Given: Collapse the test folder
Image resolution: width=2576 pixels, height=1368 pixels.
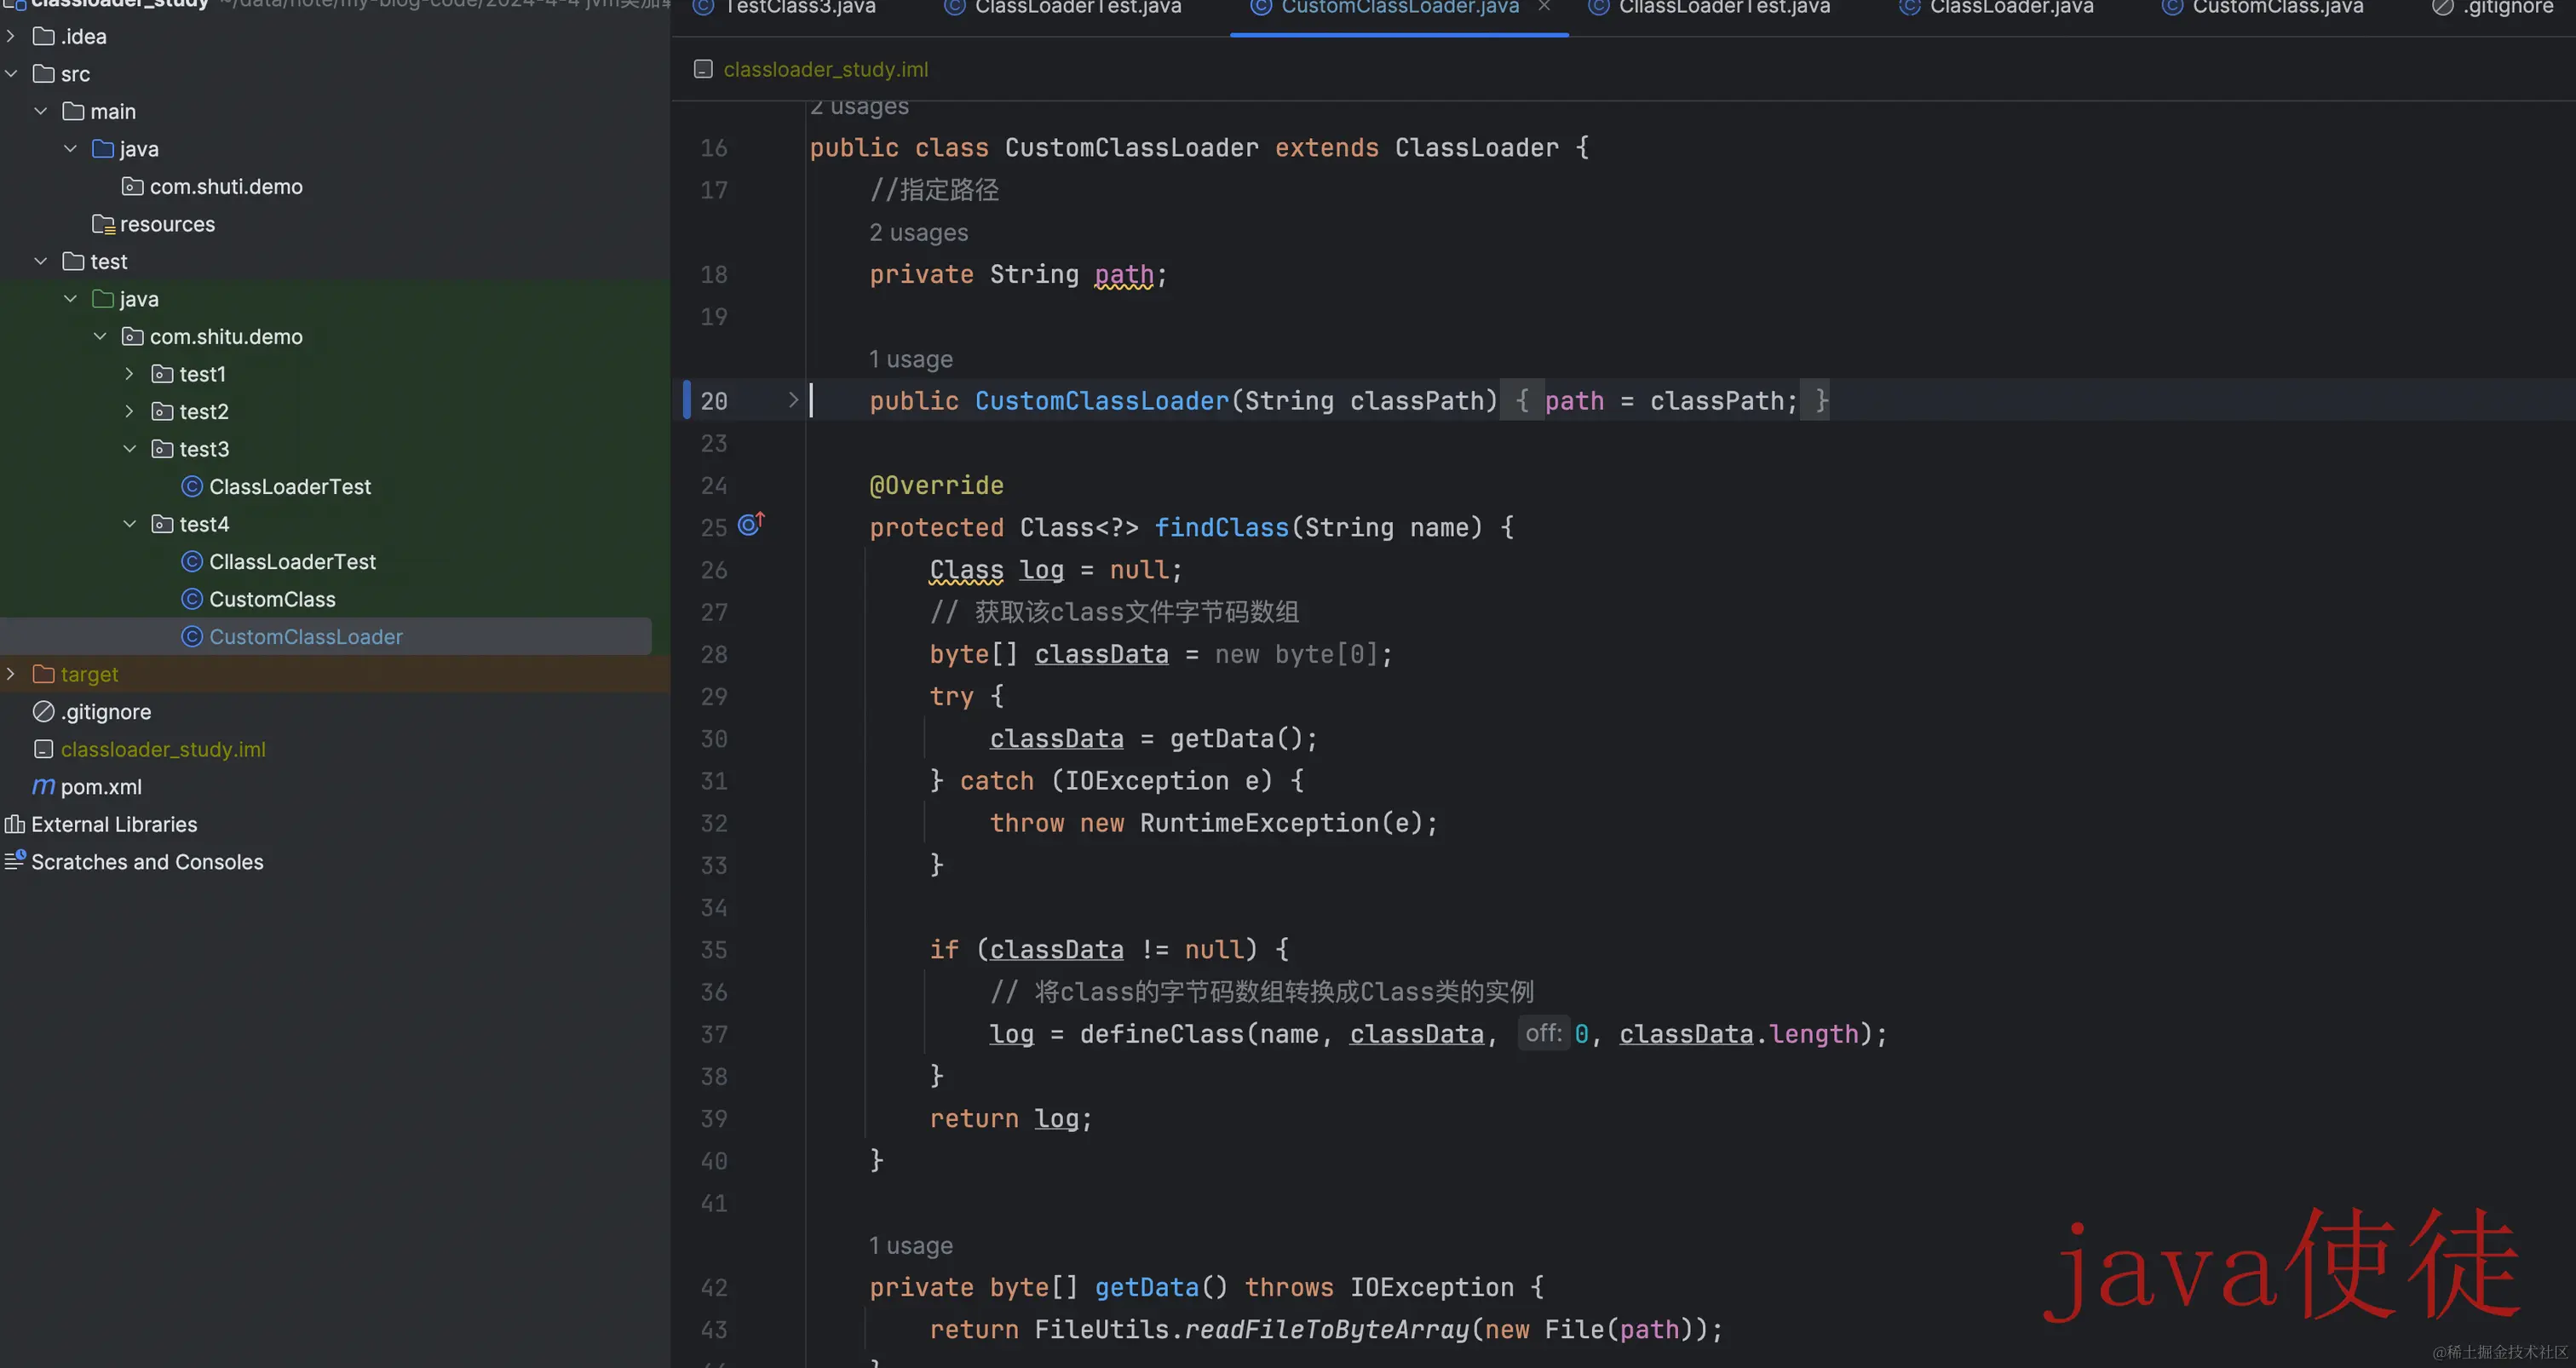Looking at the screenshot, I should click(x=41, y=261).
